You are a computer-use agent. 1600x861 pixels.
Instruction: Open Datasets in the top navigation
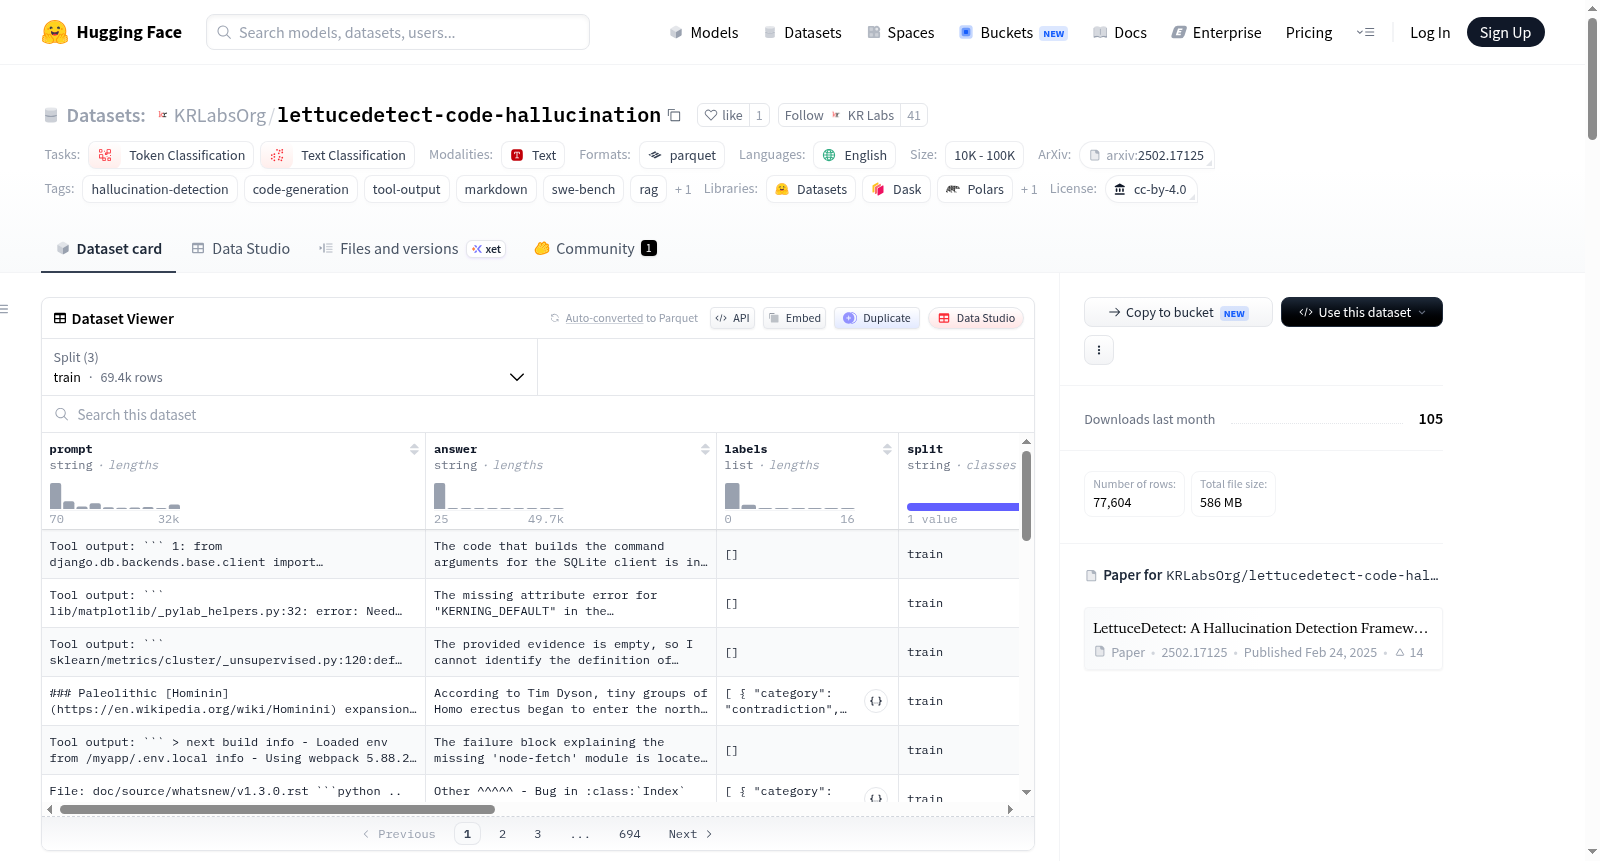pyautogui.click(x=803, y=32)
